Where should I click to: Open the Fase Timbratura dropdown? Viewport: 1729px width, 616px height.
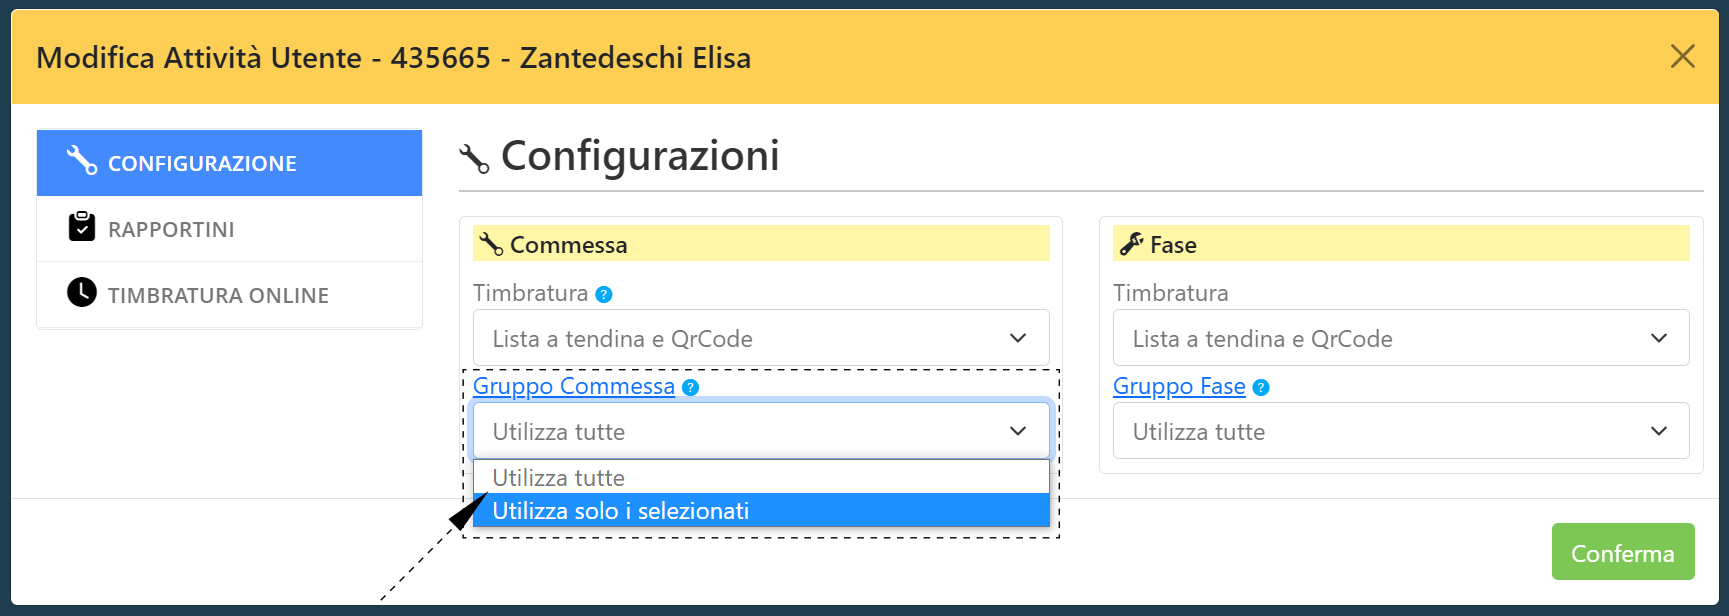pos(1401,338)
